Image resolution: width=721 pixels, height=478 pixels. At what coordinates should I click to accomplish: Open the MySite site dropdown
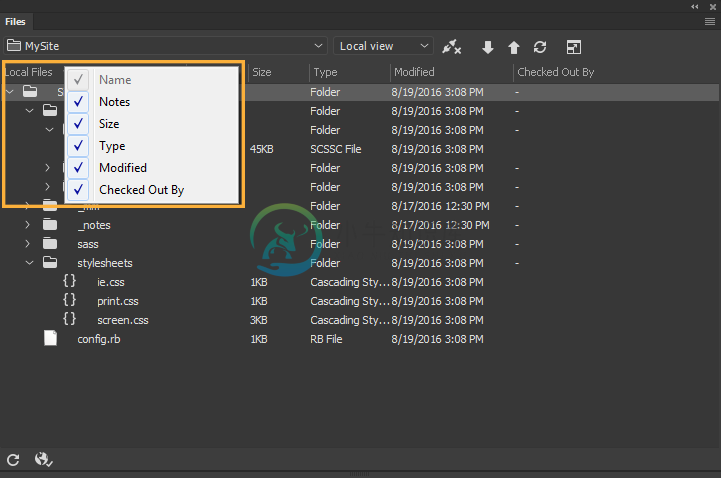tap(165, 46)
